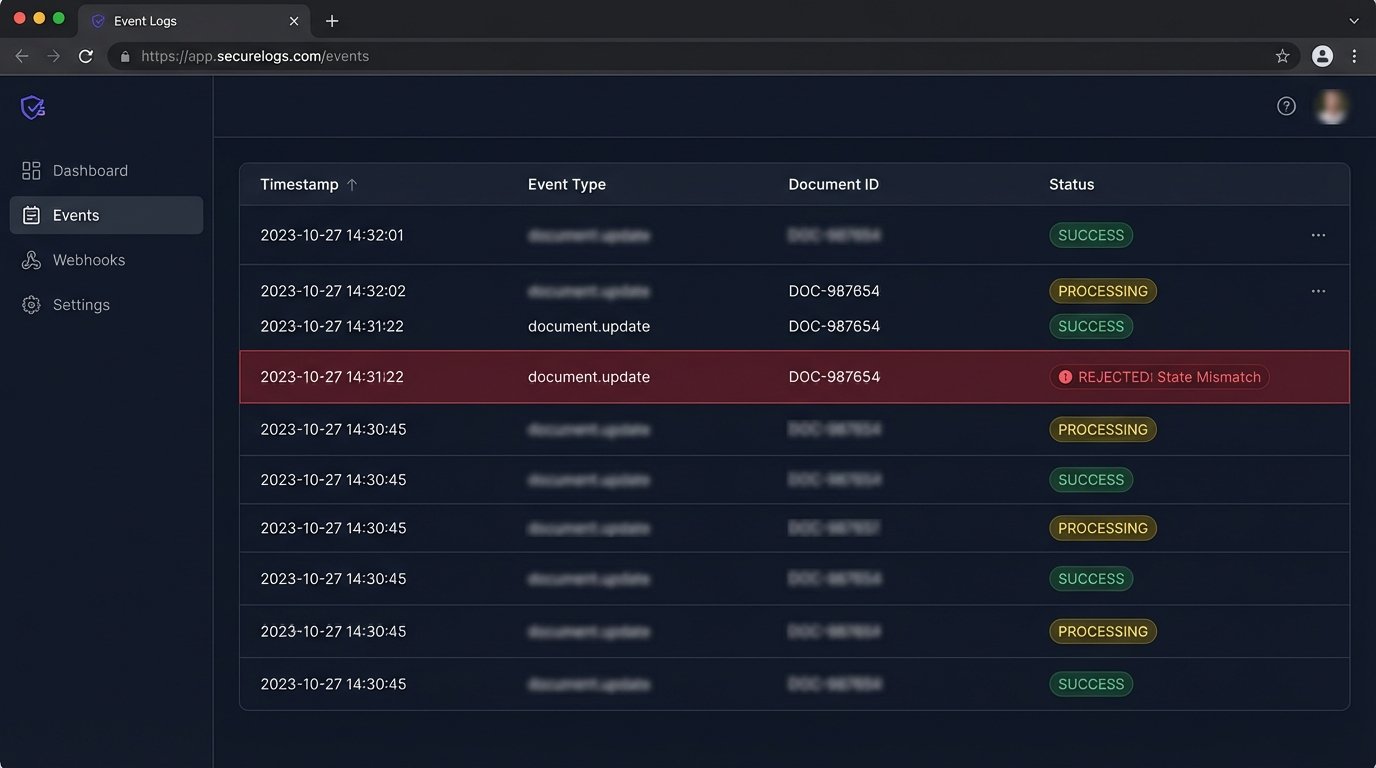Select the Webhooks sidebar icon
The image size is (1376, 768).
coord(31,259)
